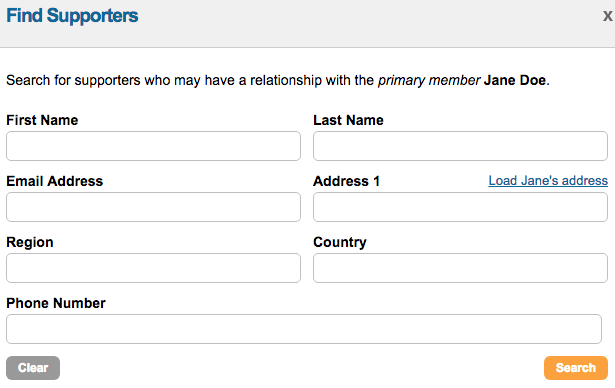
Task: Click the Address 1 label
Action: pos(346,181)
